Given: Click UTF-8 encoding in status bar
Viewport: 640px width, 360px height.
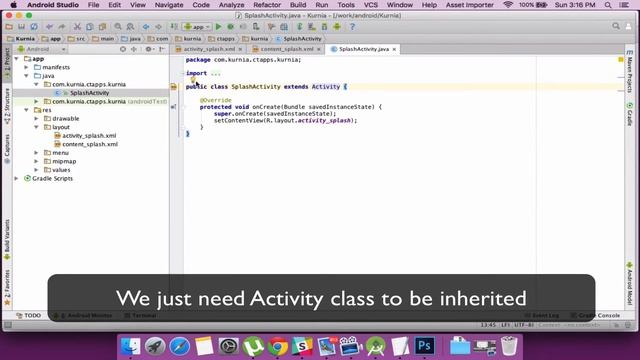Looking at the screenshot, I should (524, 325).
